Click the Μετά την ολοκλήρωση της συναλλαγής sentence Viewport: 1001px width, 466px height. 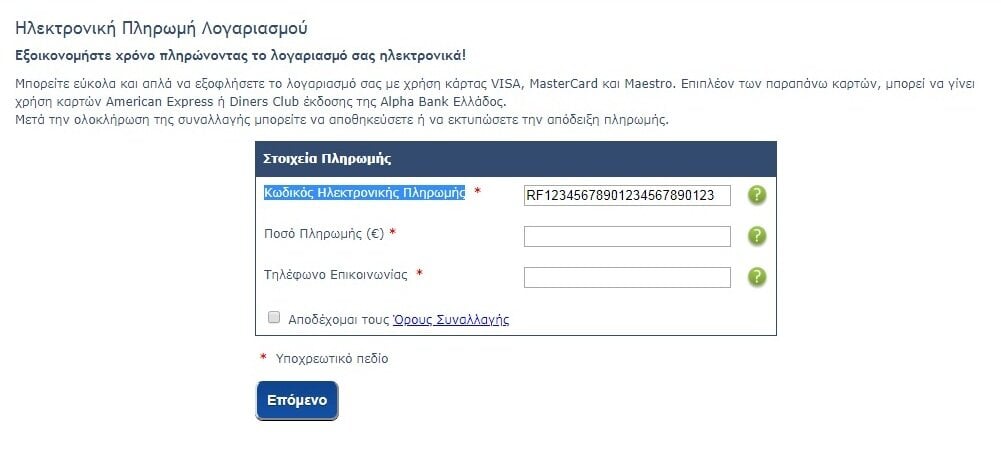[342, 120]
